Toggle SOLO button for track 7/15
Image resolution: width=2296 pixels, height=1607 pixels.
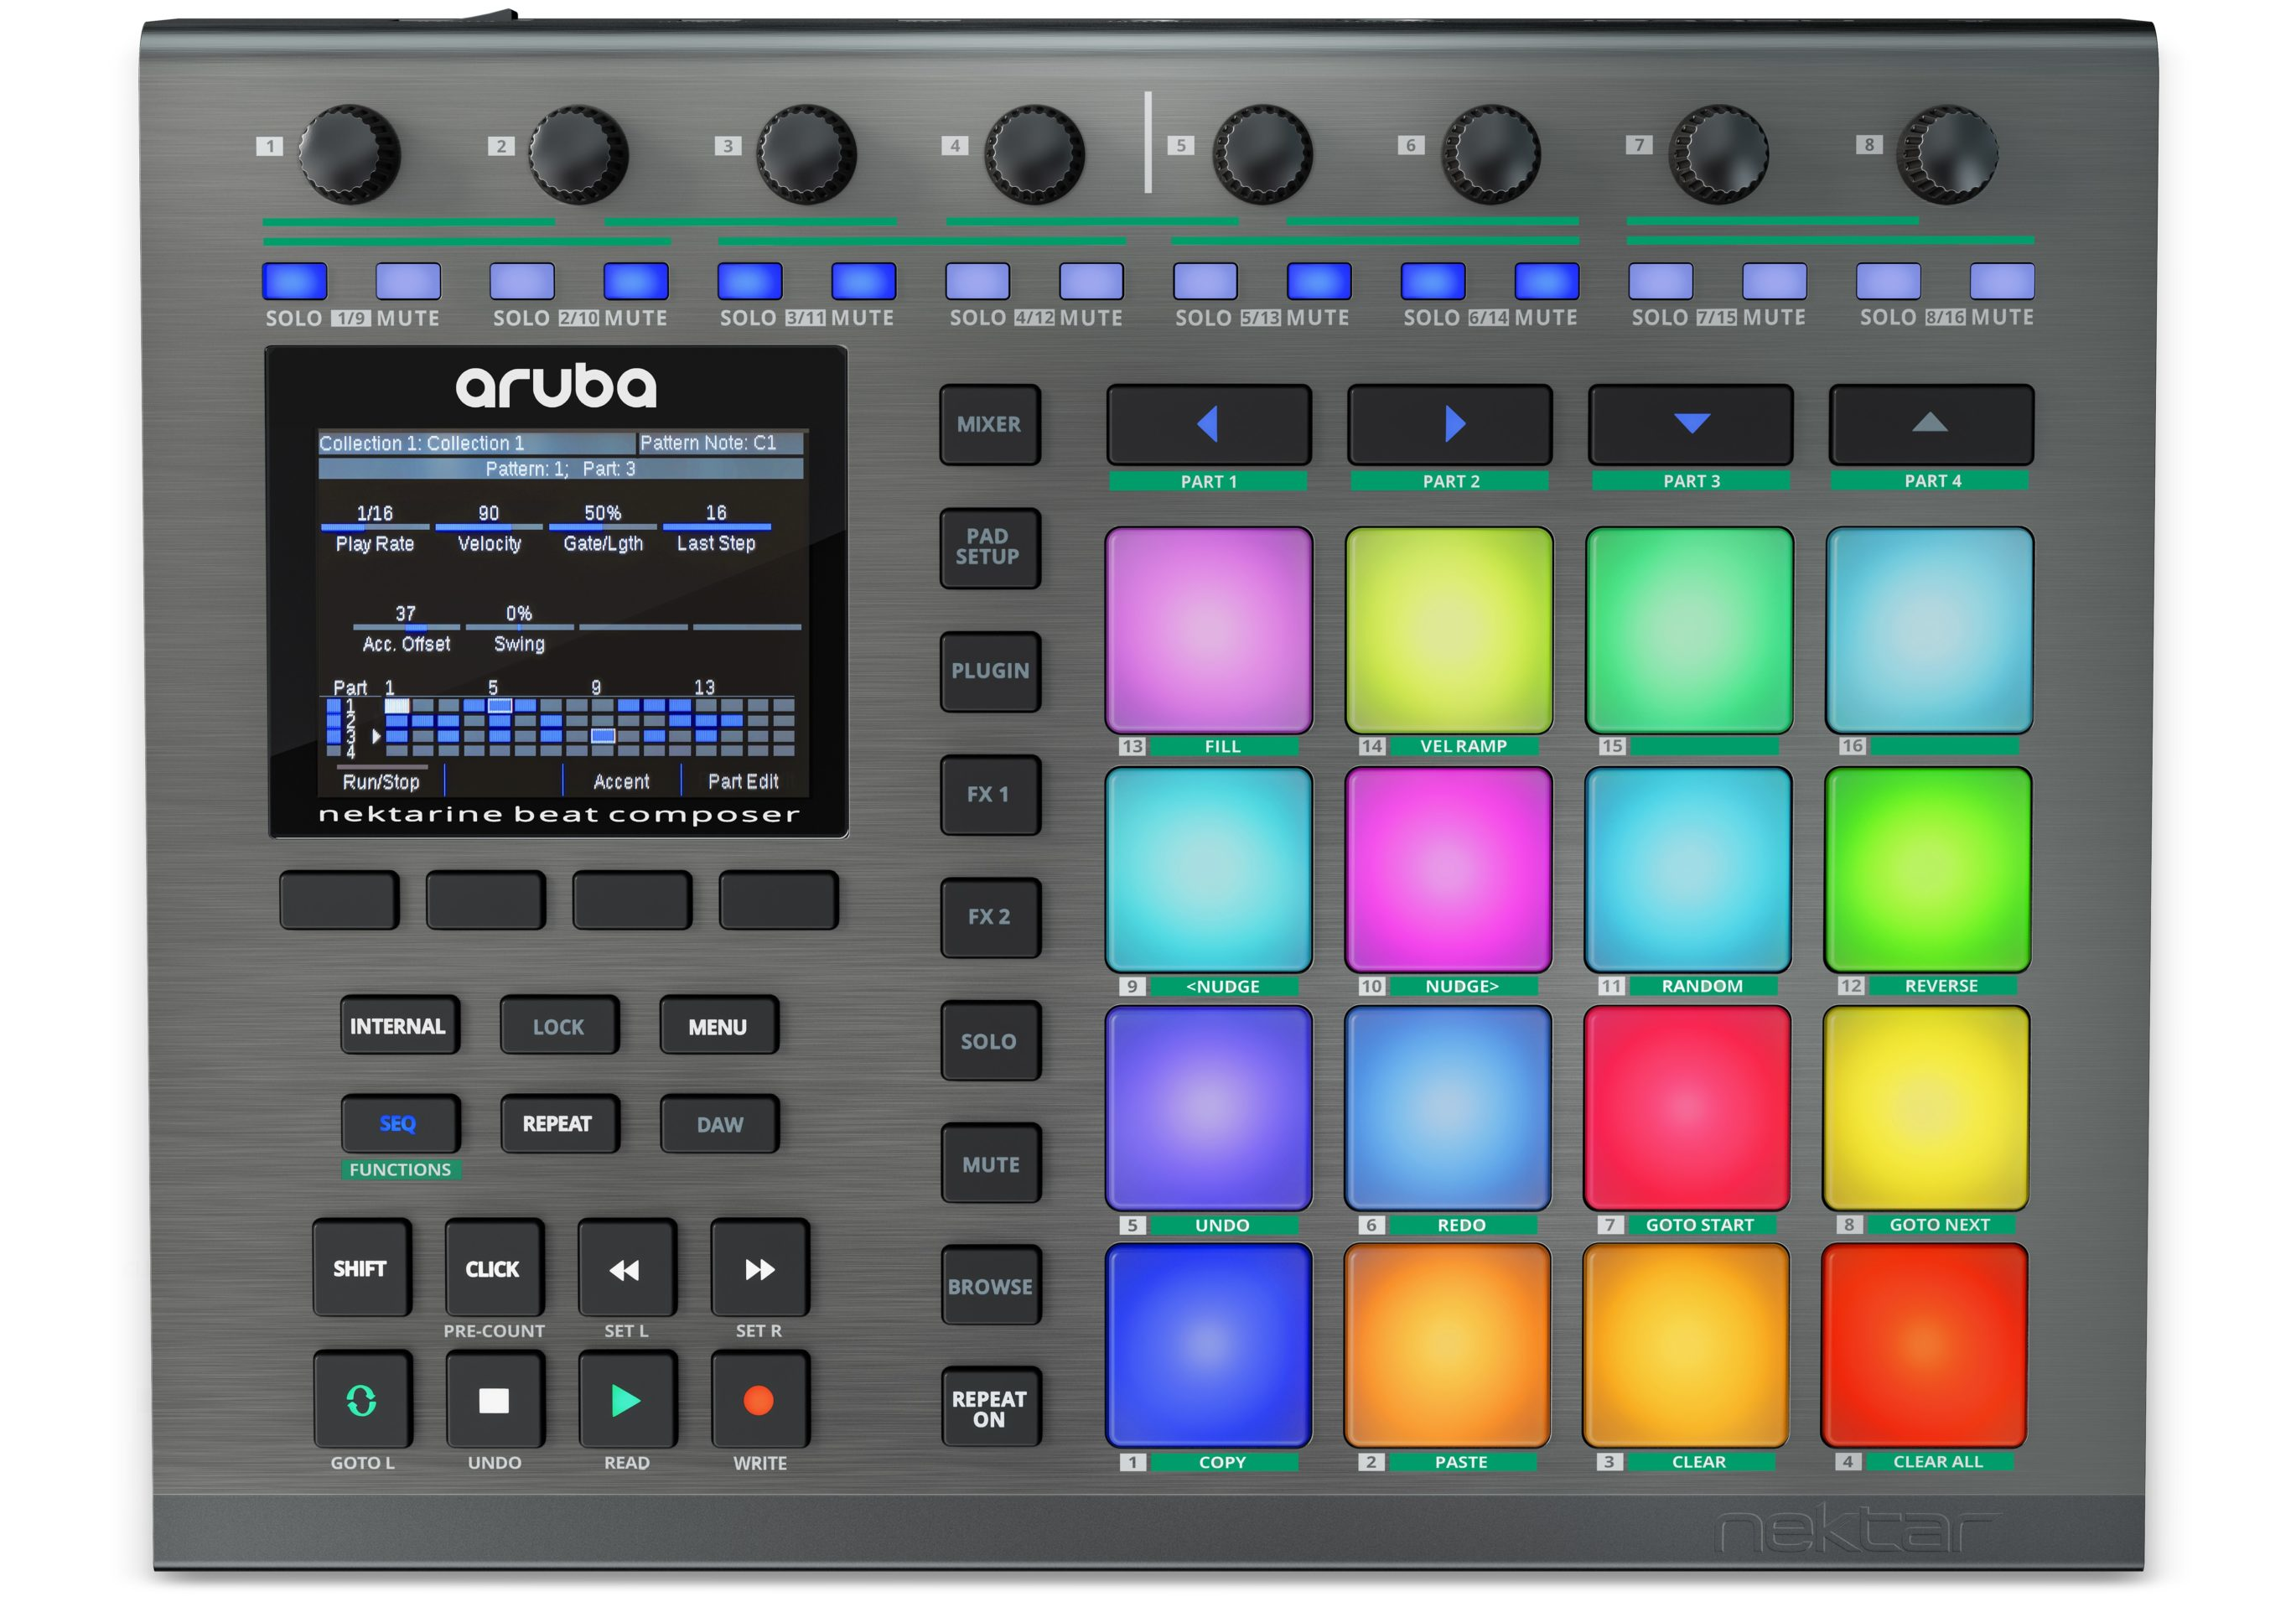1661,281
